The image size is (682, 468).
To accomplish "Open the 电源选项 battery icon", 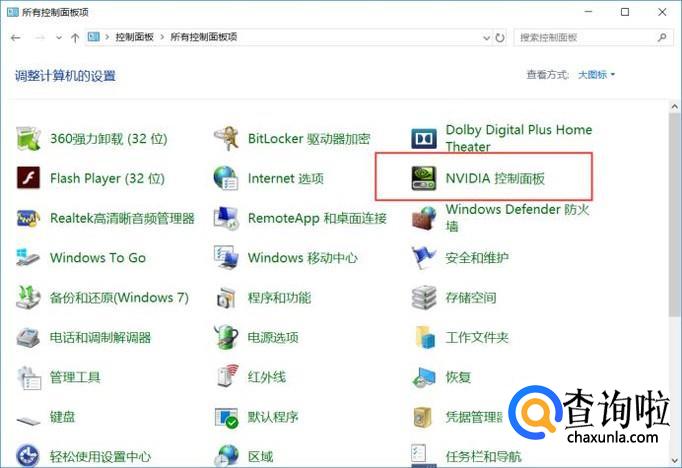I will pos(226,337).
